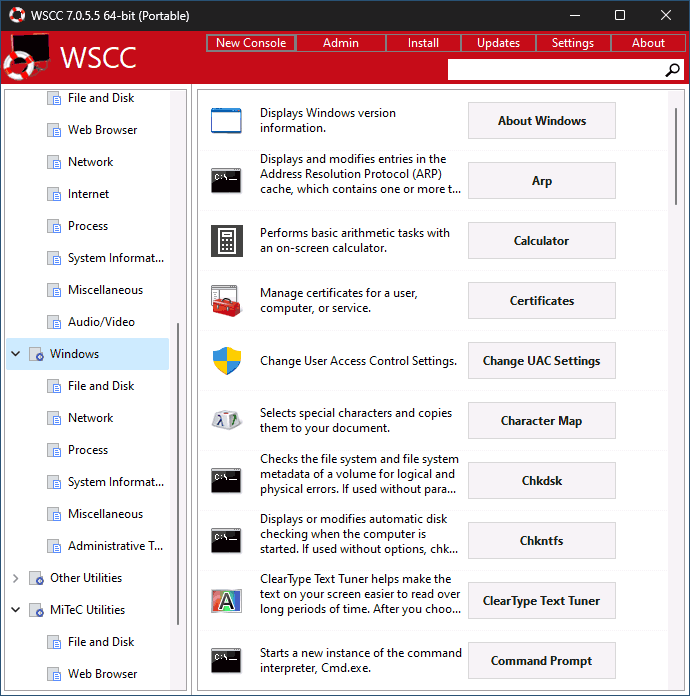Launch Calculator
This screenshot has height=696, width=690.
click(542, 241)
